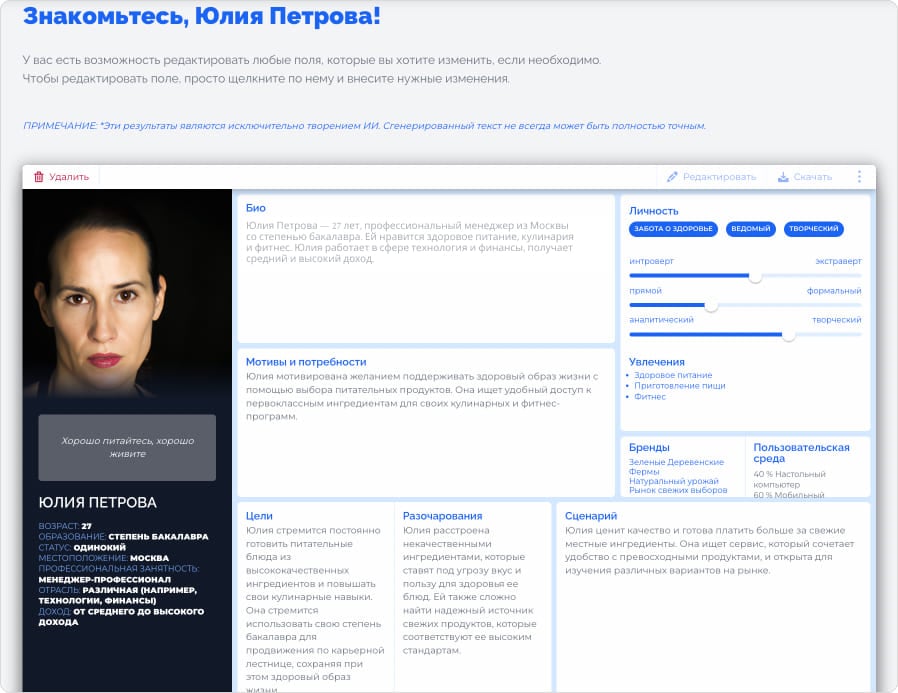
Task: Select the Фитнес interest link
Action: 648,396
